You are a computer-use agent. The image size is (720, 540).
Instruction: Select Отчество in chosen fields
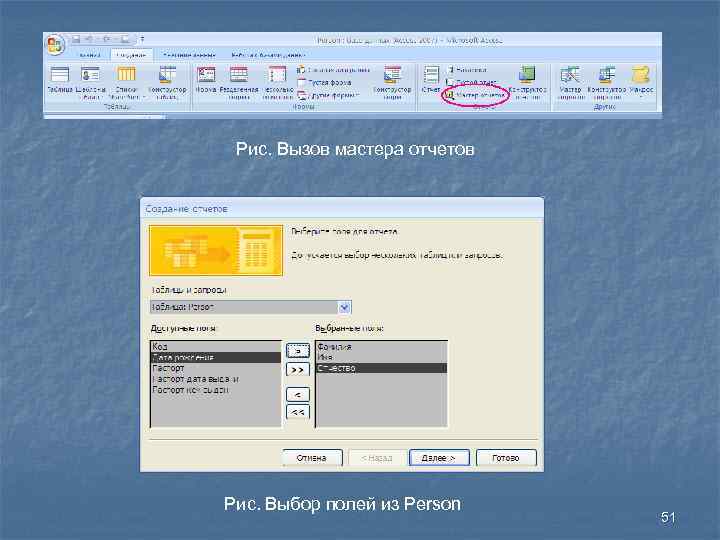pyautogui.click(x=382, y=368)
